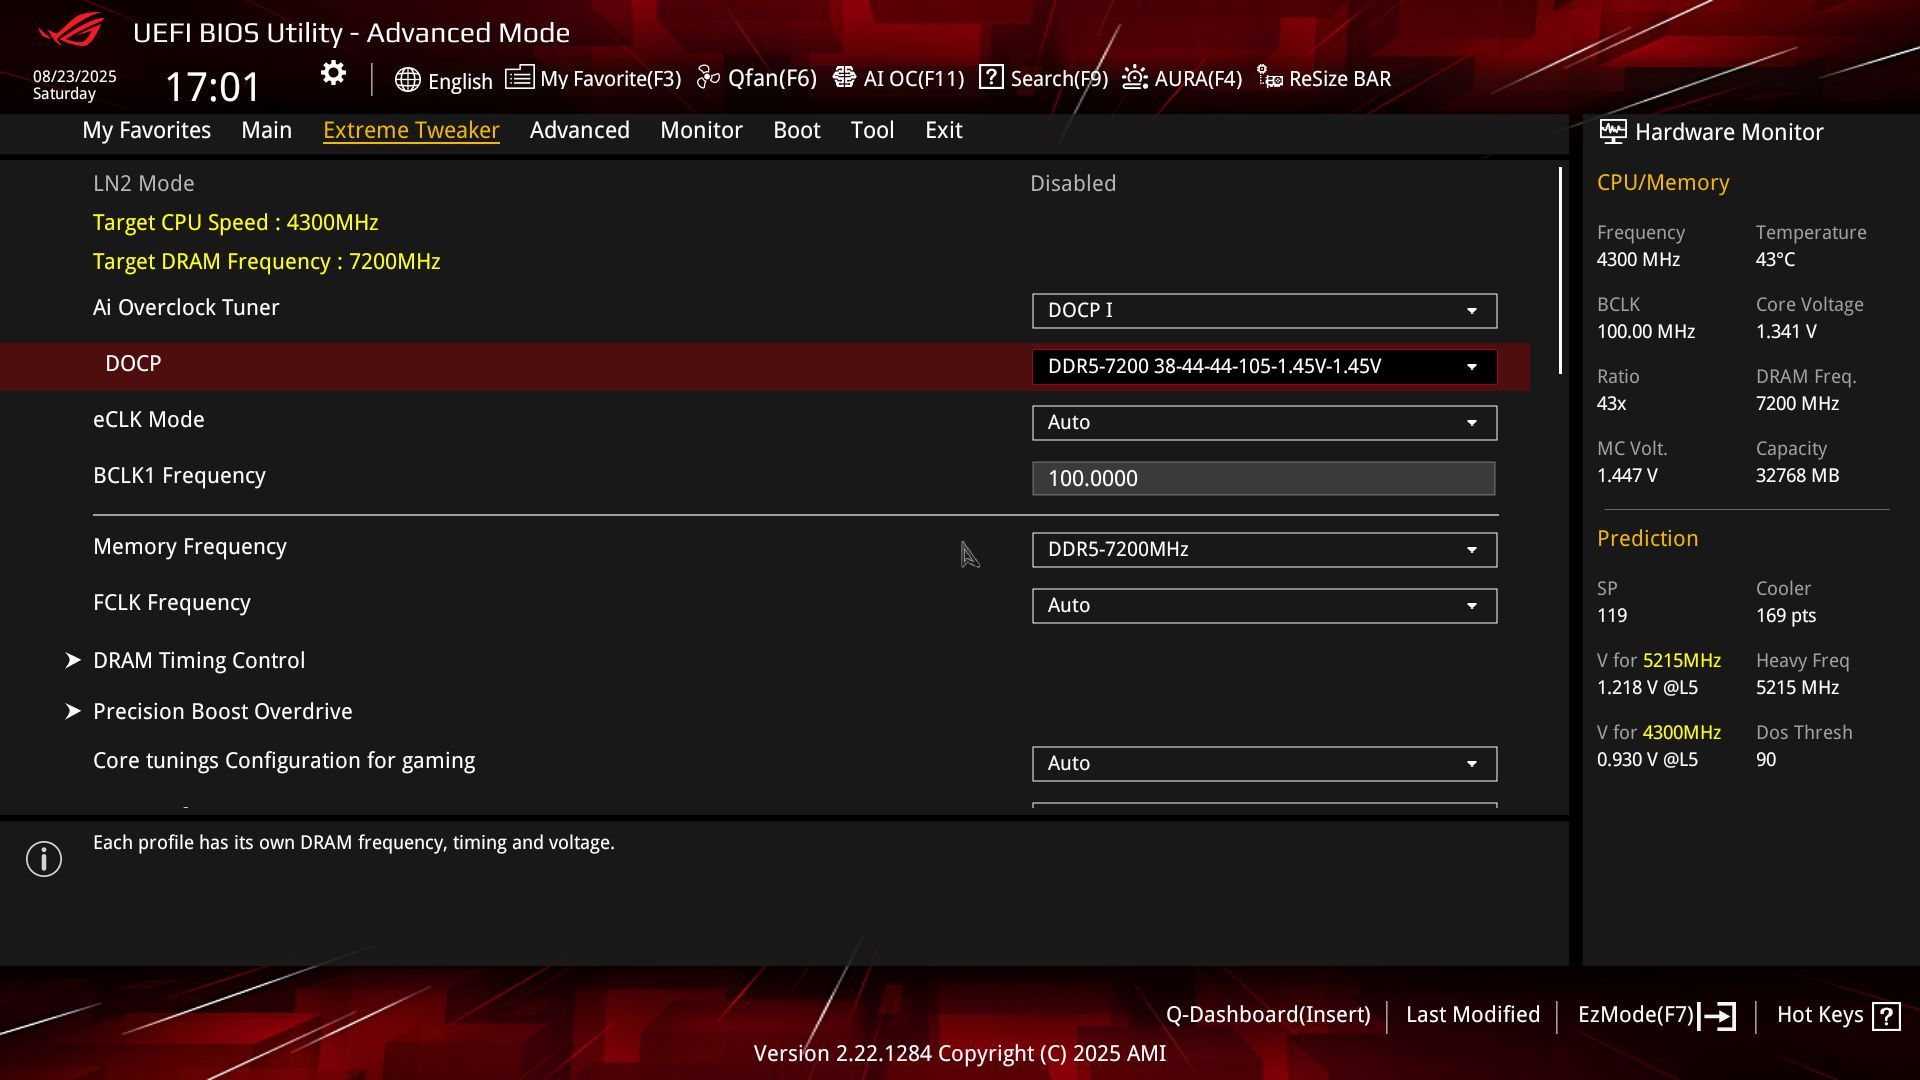Click Target CPU Speed : 4300MHz text

click(x=235, y=222)
